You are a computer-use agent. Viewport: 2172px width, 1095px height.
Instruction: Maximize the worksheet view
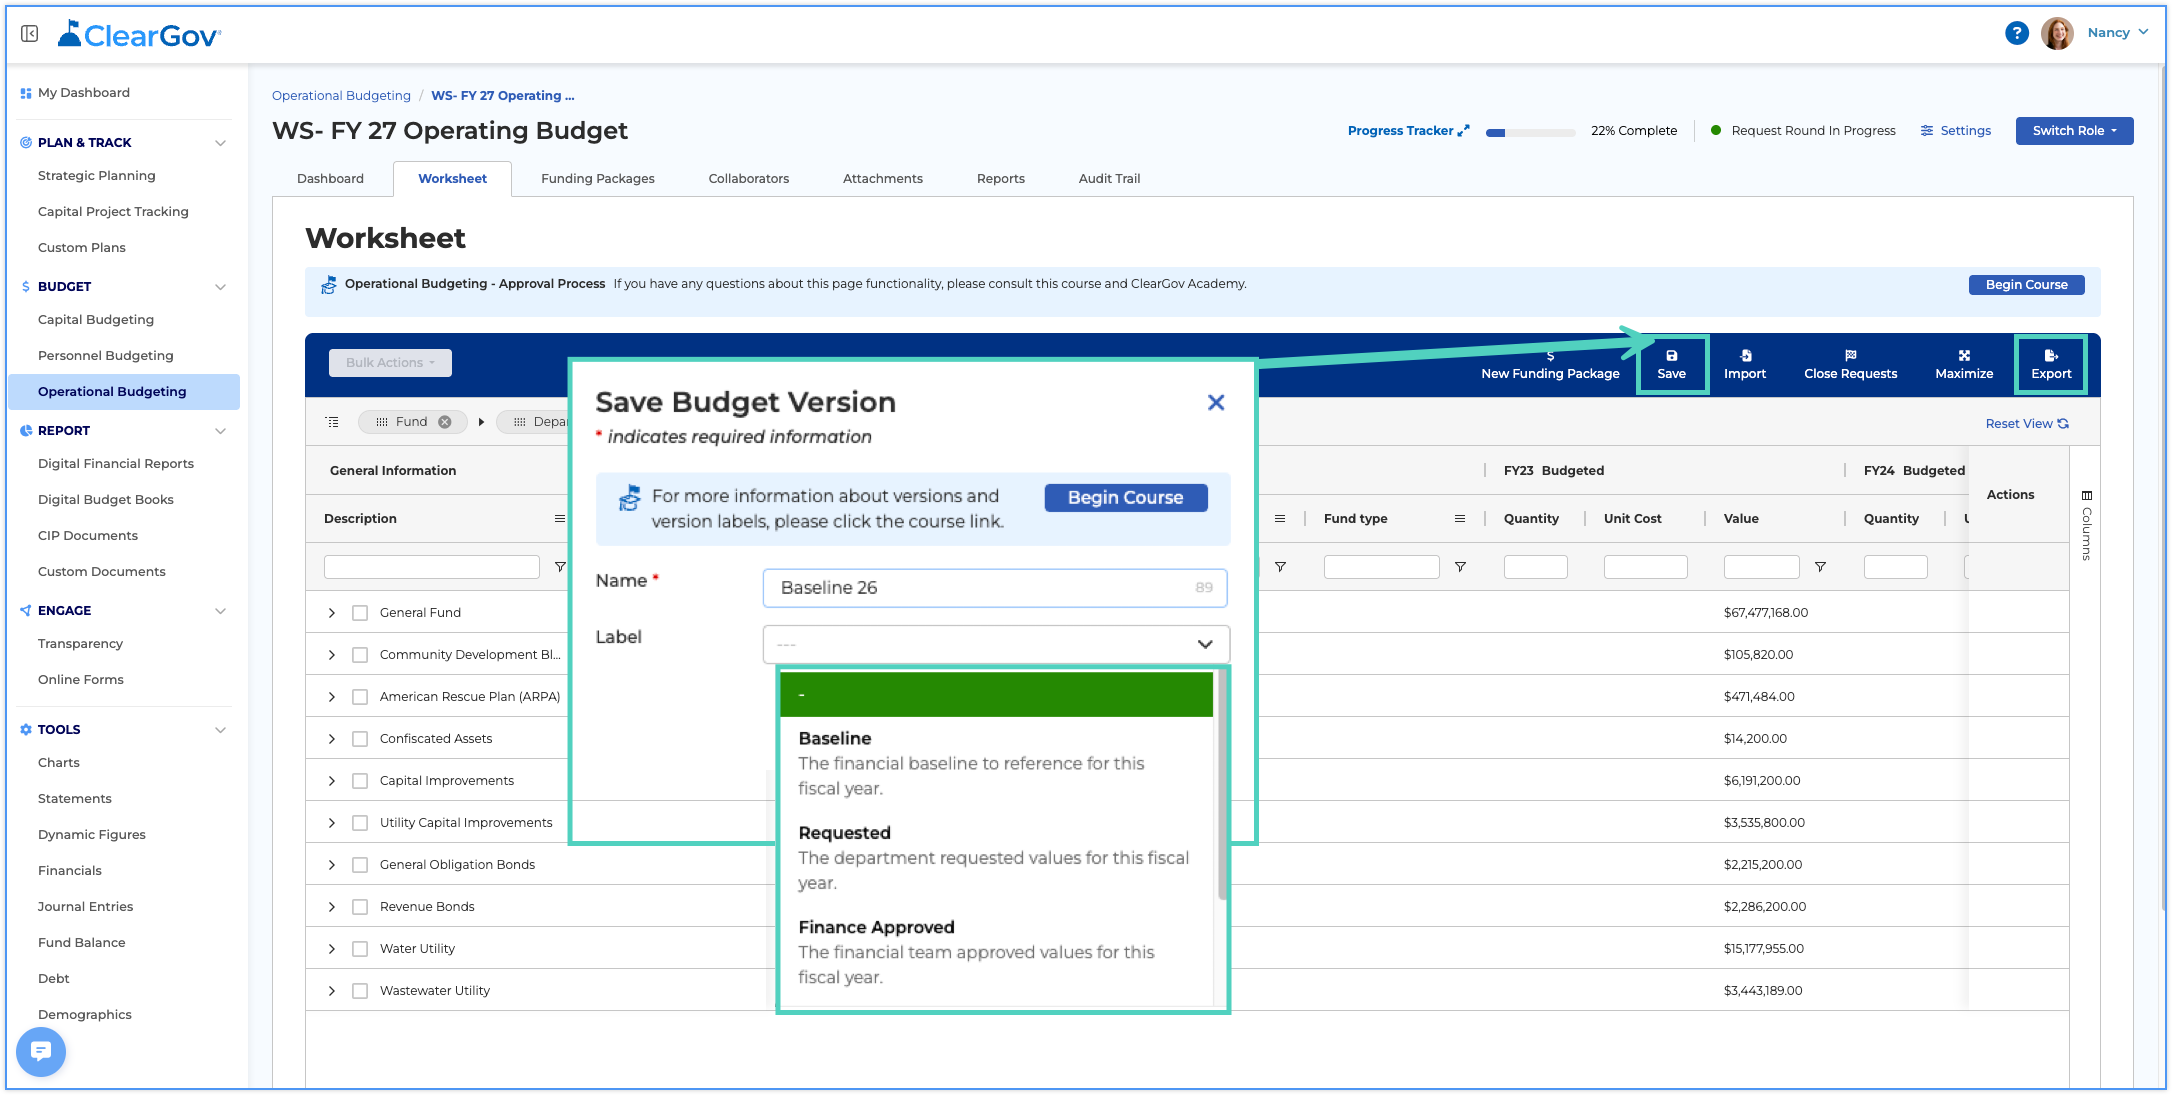tap(1964, 365)
